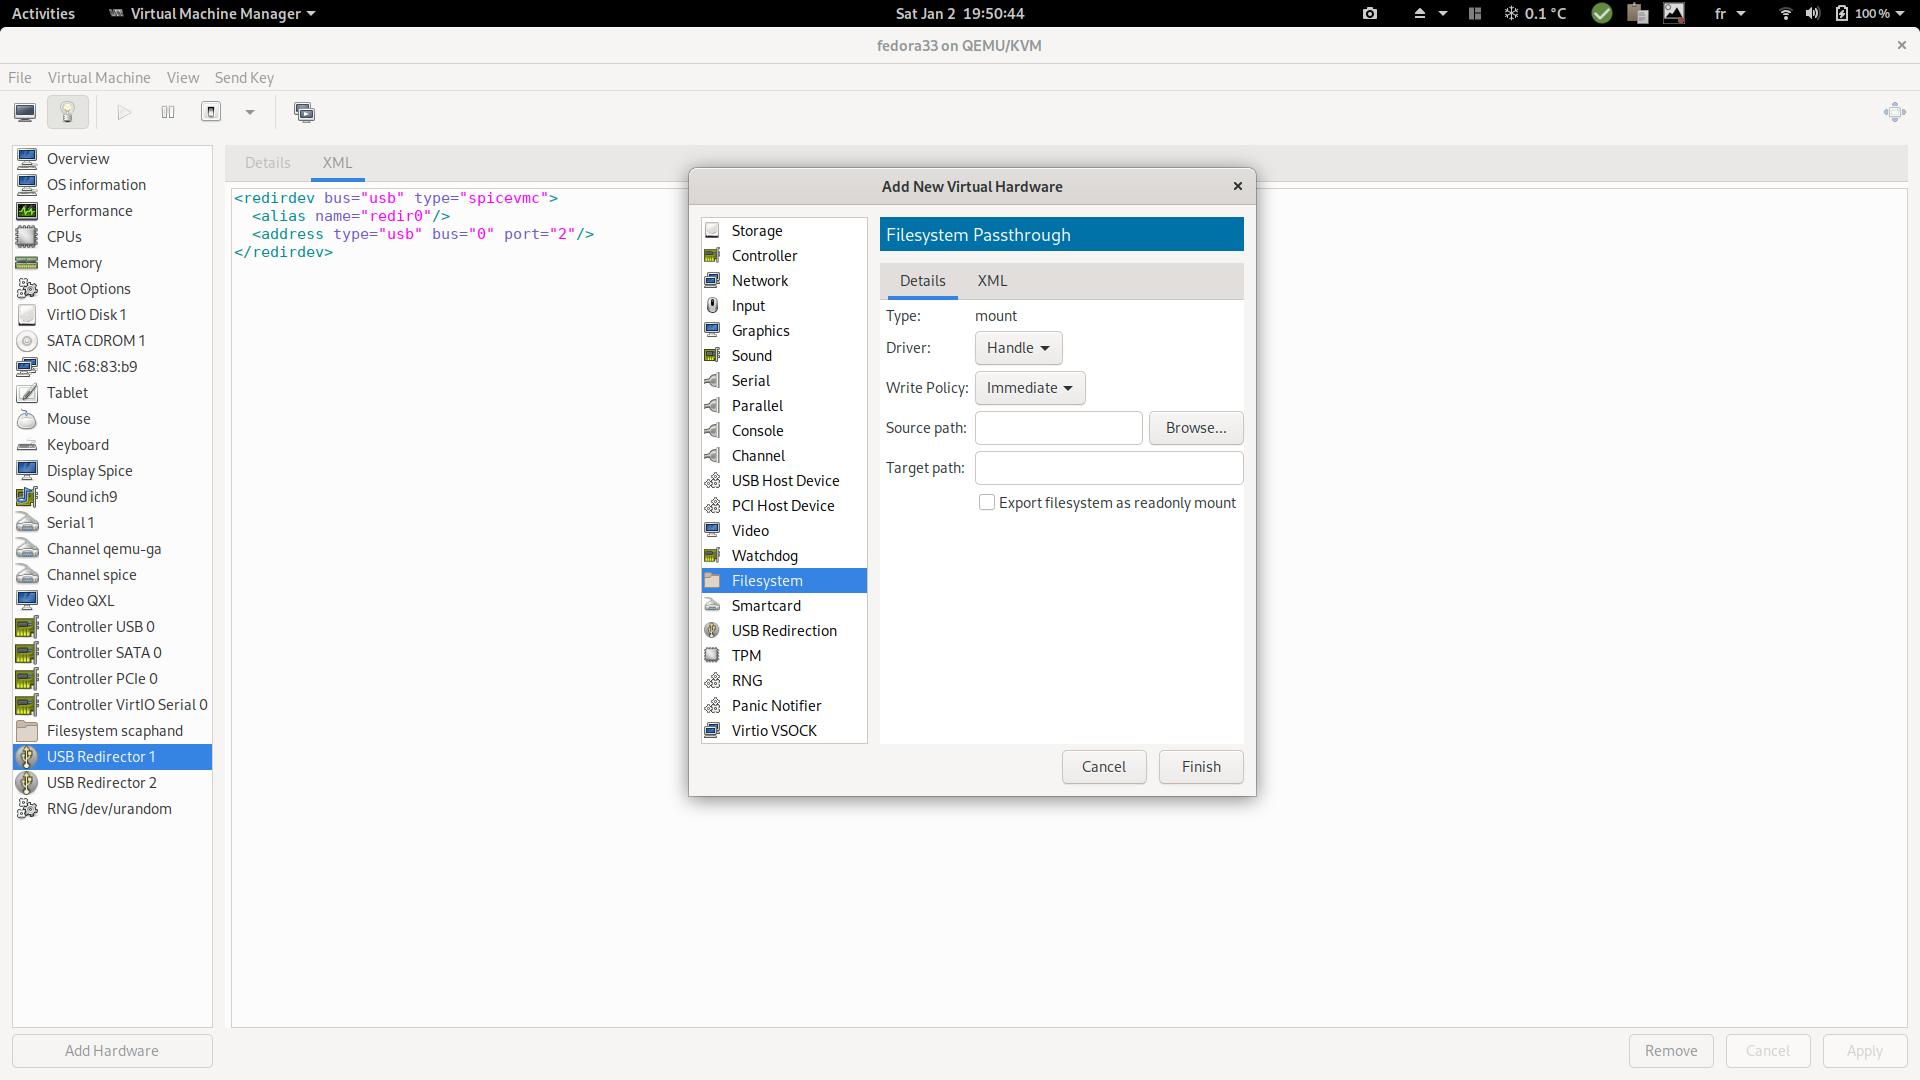Choose Graphics hardware type
The image size is (1920, 1080).
(784, 330)
